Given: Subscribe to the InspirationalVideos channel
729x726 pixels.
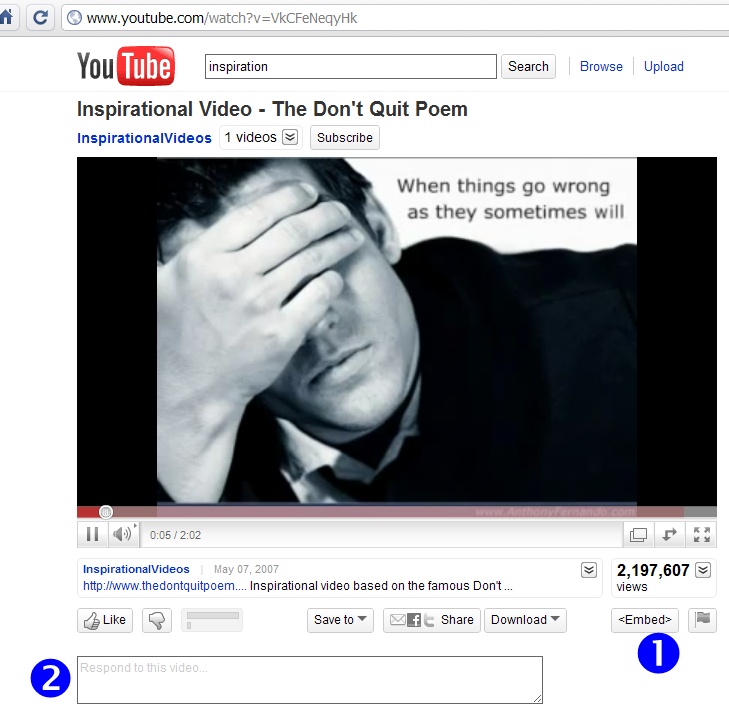Looking at the screenshot, I should pyautogui.click(x=345, y=138).
